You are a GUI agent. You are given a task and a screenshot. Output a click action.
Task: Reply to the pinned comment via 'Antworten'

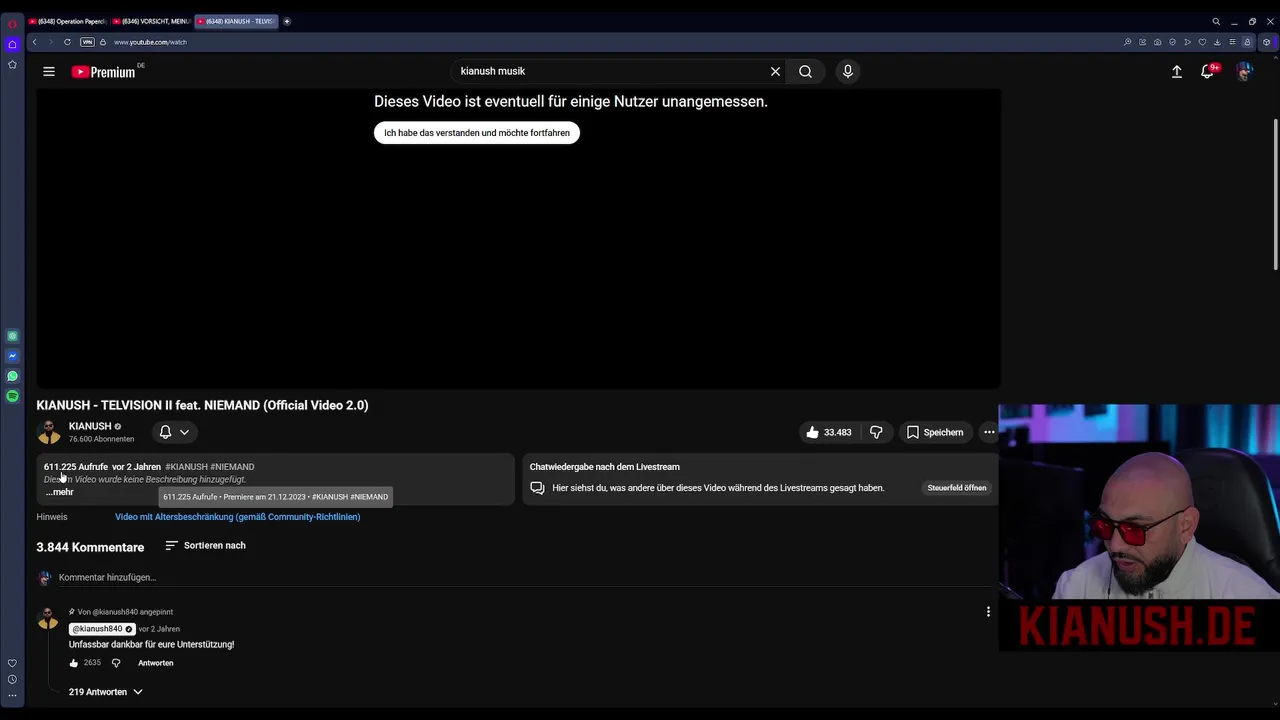pyautogui.click(x=156, y=663)
